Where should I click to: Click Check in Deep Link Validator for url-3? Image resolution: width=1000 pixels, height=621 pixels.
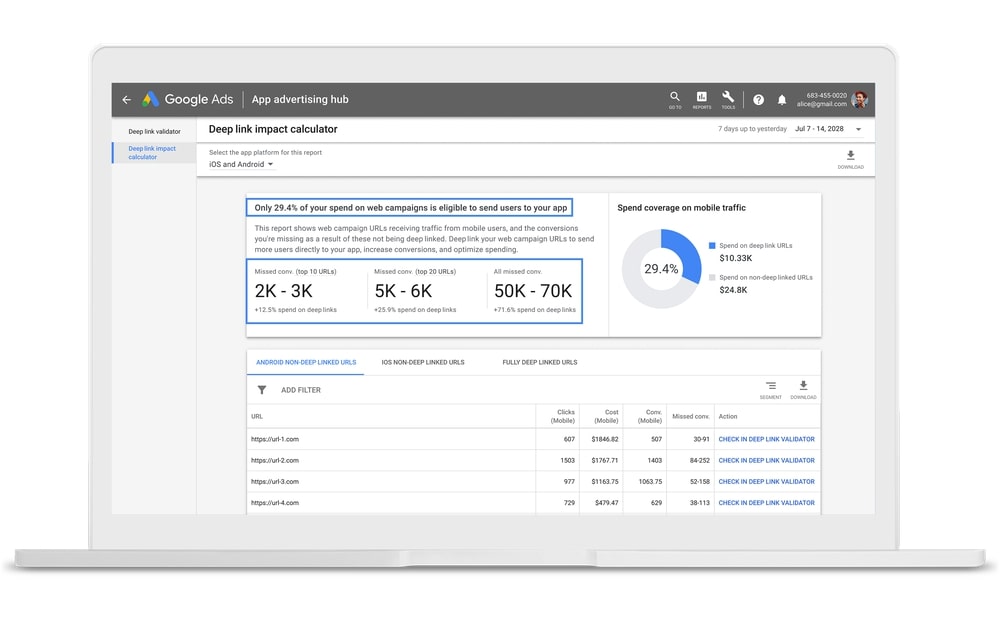[x=766, y=482]
